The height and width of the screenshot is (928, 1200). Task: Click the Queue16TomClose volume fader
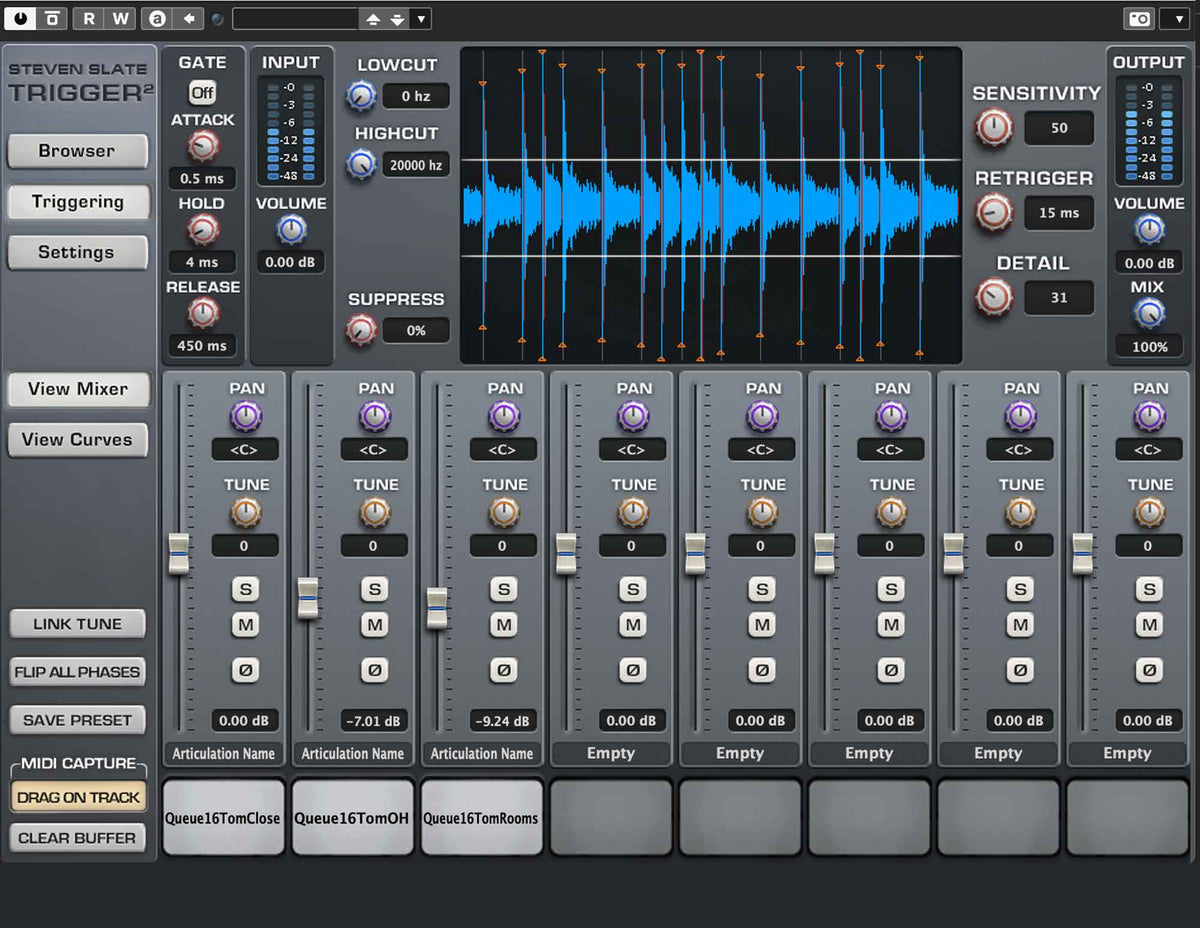179,553
